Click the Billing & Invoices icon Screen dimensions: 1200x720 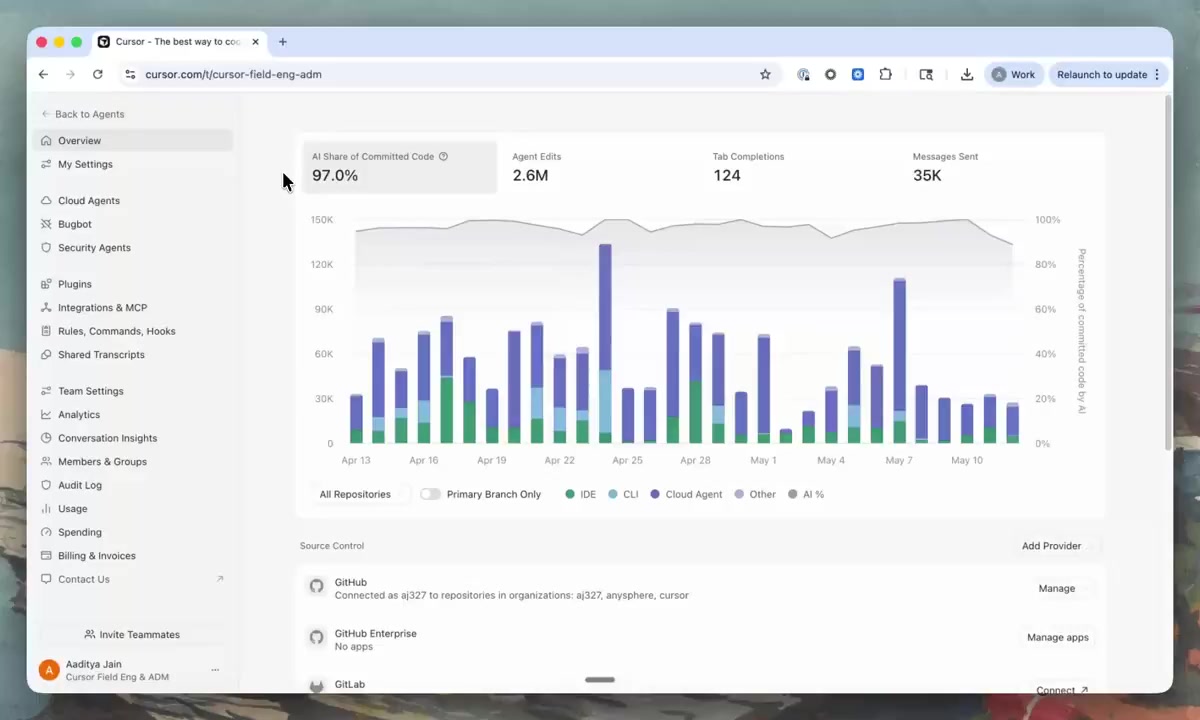(46, 556)
